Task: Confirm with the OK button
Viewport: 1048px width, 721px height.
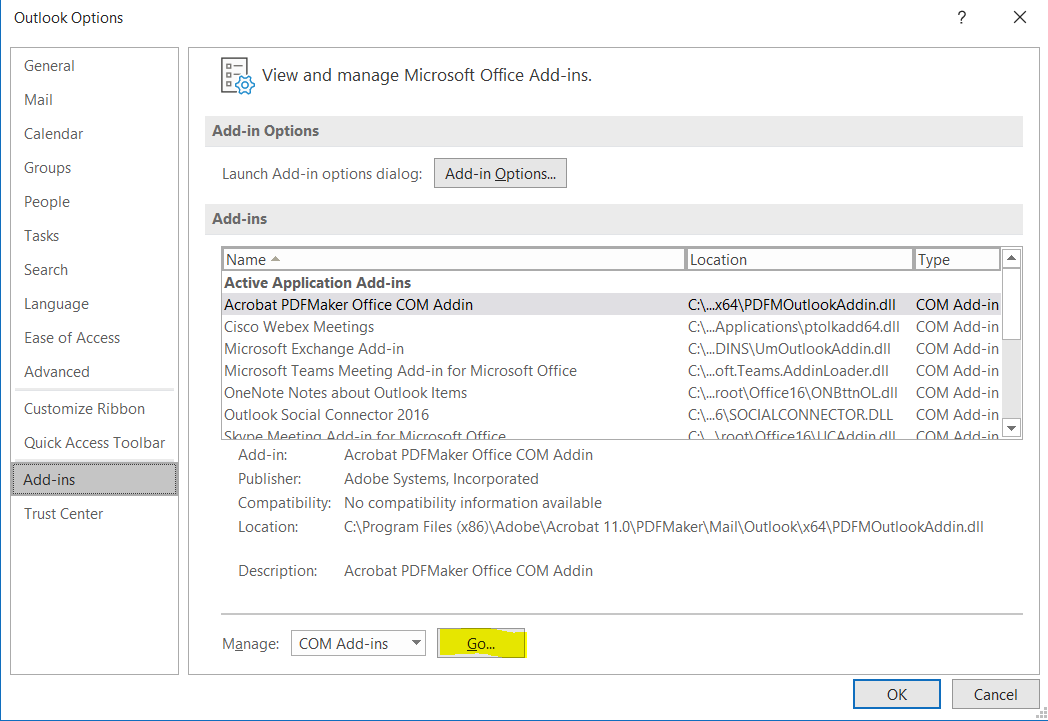Action: click(896, 694)
